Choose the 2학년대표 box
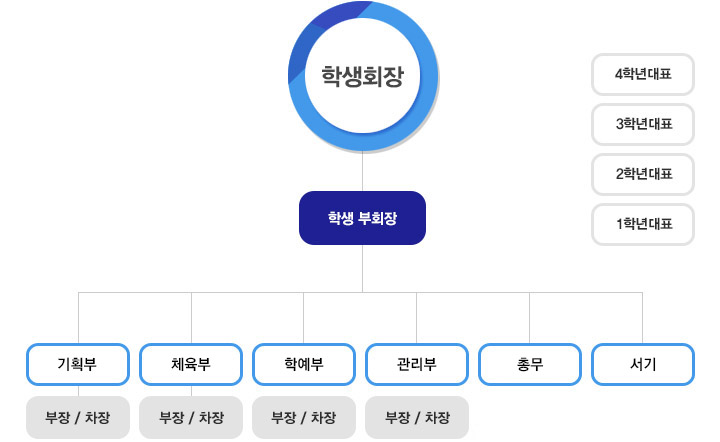 643,174
